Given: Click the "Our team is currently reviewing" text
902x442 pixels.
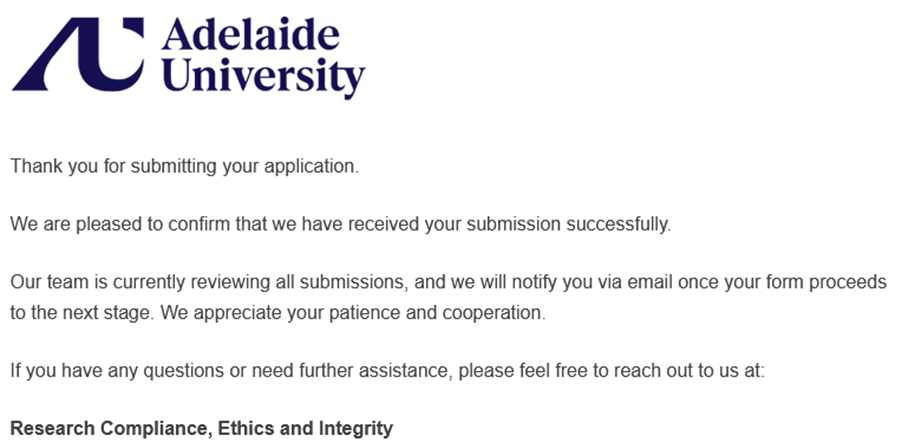Looking at the screenshot, I should pyautogui.click(x=137, y=283).
